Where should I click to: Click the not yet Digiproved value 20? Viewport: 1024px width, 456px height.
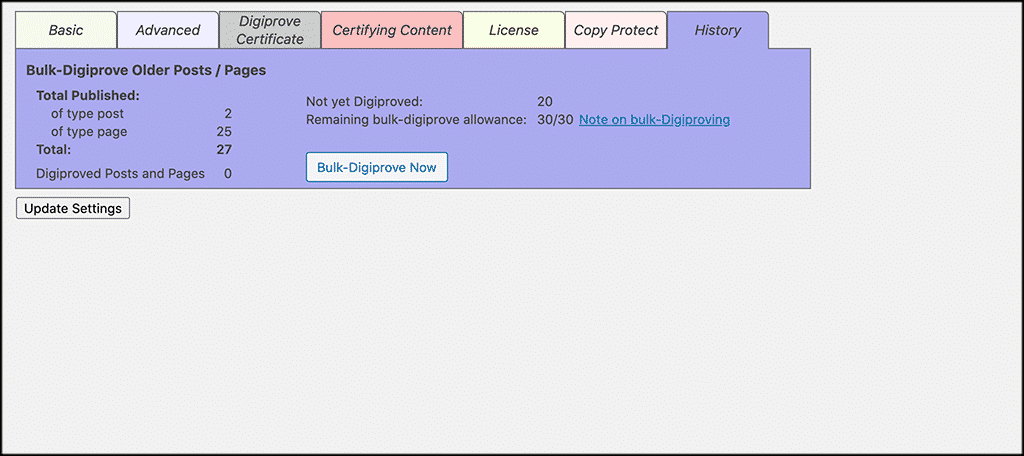point(545,102)
